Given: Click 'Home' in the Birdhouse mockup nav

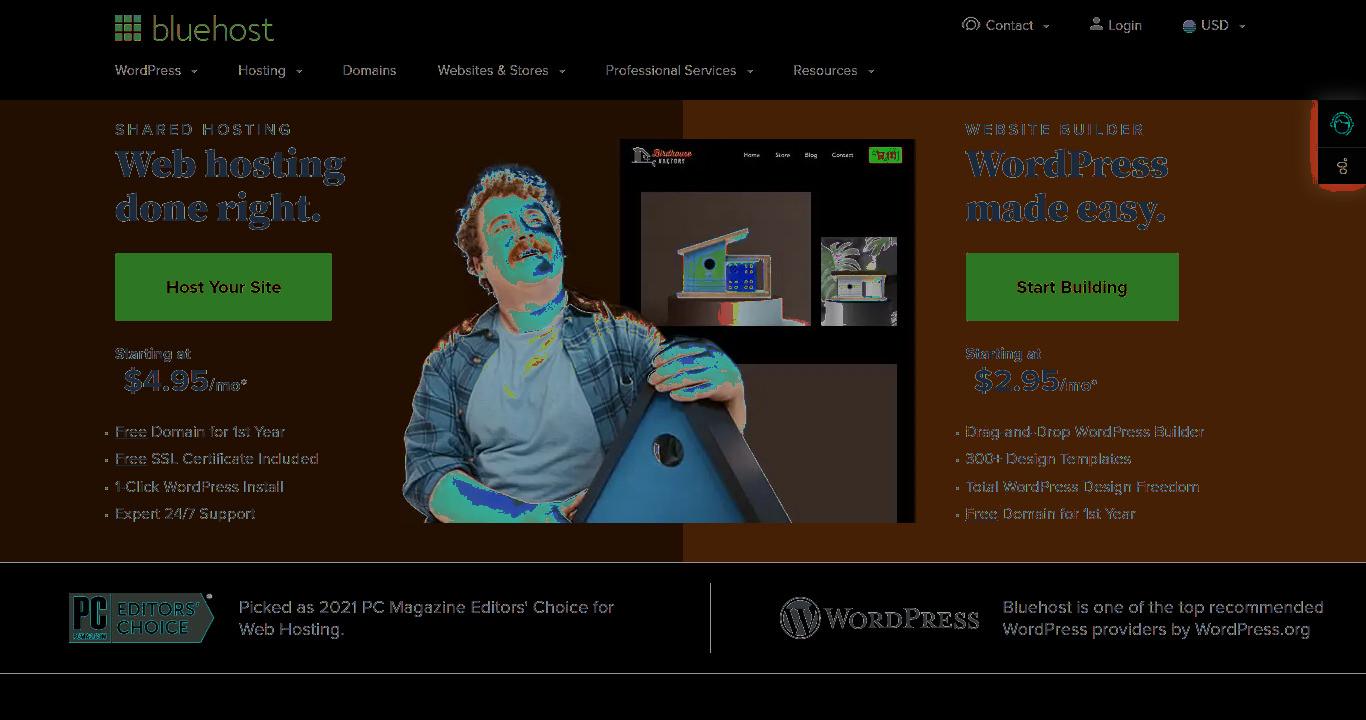Looking at the screenshot, I should click(752, 155).
